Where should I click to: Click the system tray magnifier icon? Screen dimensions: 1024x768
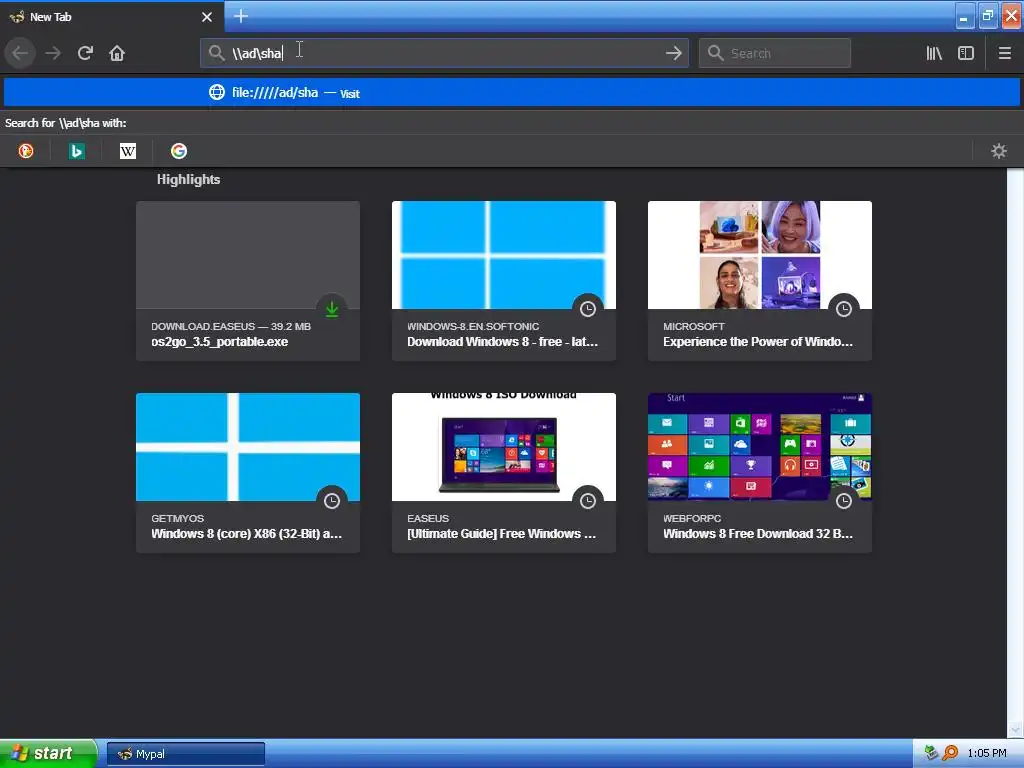pyautogui.click(x=950, y=753)
